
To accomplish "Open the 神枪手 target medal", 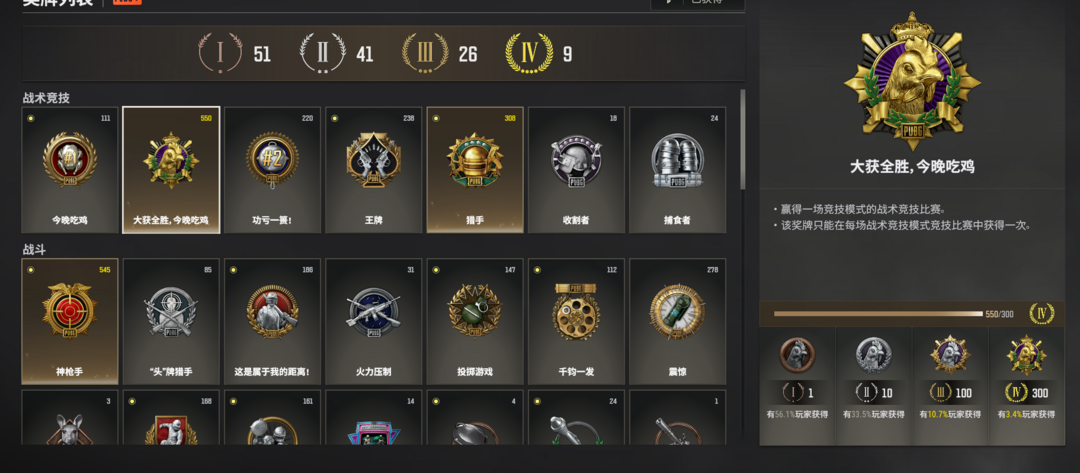I will (70, 322).
